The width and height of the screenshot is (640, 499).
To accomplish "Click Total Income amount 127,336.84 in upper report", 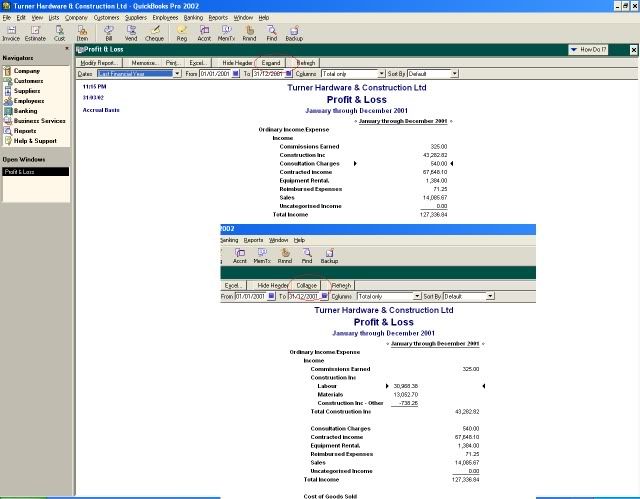I will point(433,215).
